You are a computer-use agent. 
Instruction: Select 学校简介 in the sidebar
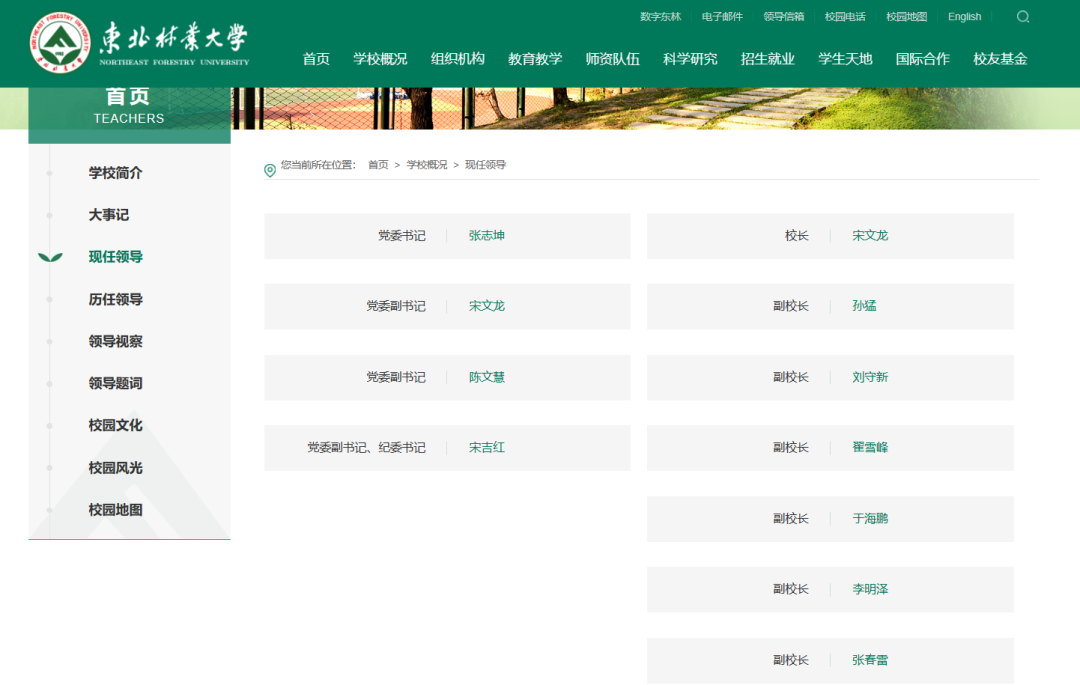[x=115, y=173]
